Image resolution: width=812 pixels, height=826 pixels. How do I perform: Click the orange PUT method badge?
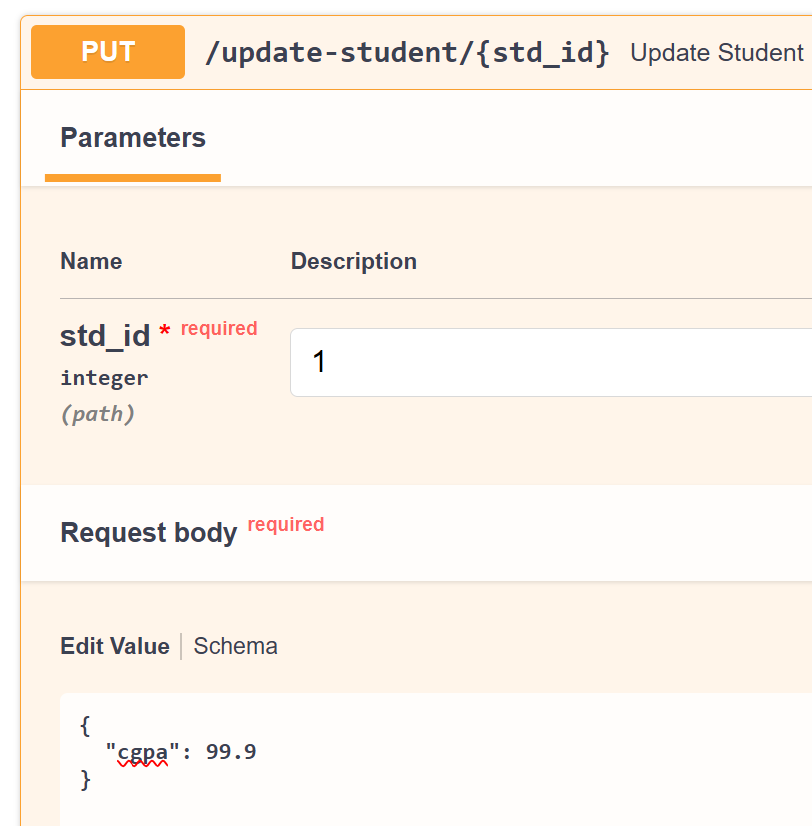coord(108,52)
